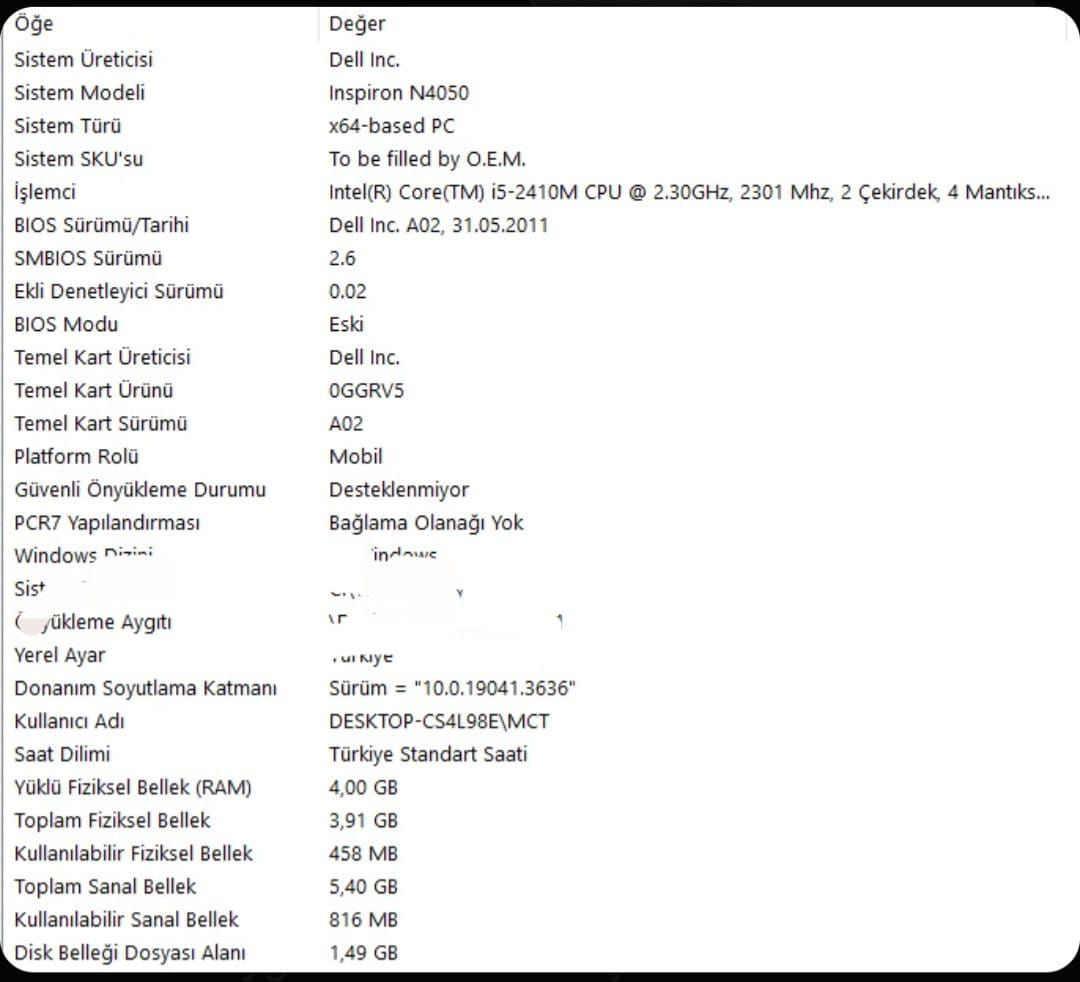Click the value Desteklenmiyor

(399, 490)
